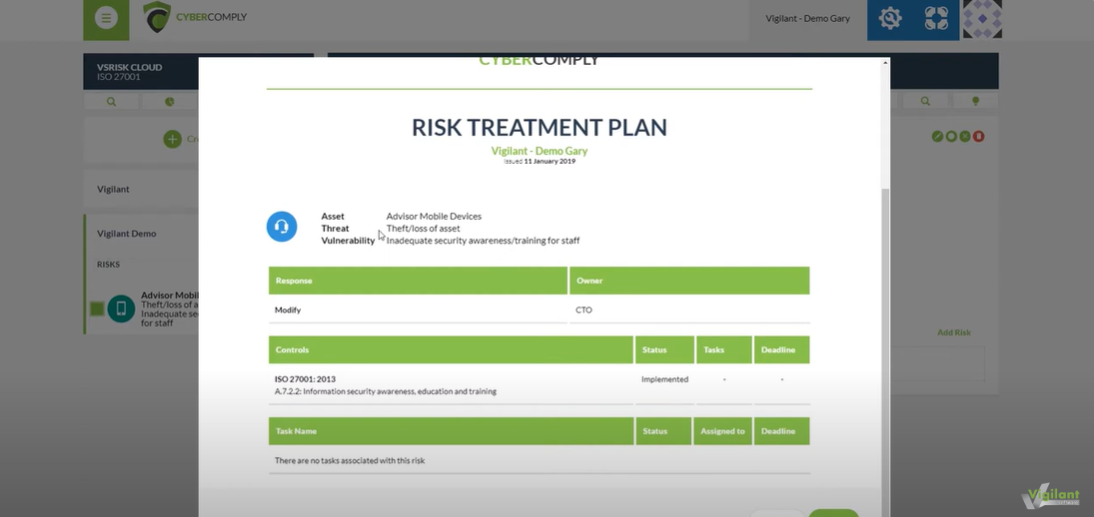Click the green plus Create icon
Viewport: 1094px width, 517px height.
(172, 139)
